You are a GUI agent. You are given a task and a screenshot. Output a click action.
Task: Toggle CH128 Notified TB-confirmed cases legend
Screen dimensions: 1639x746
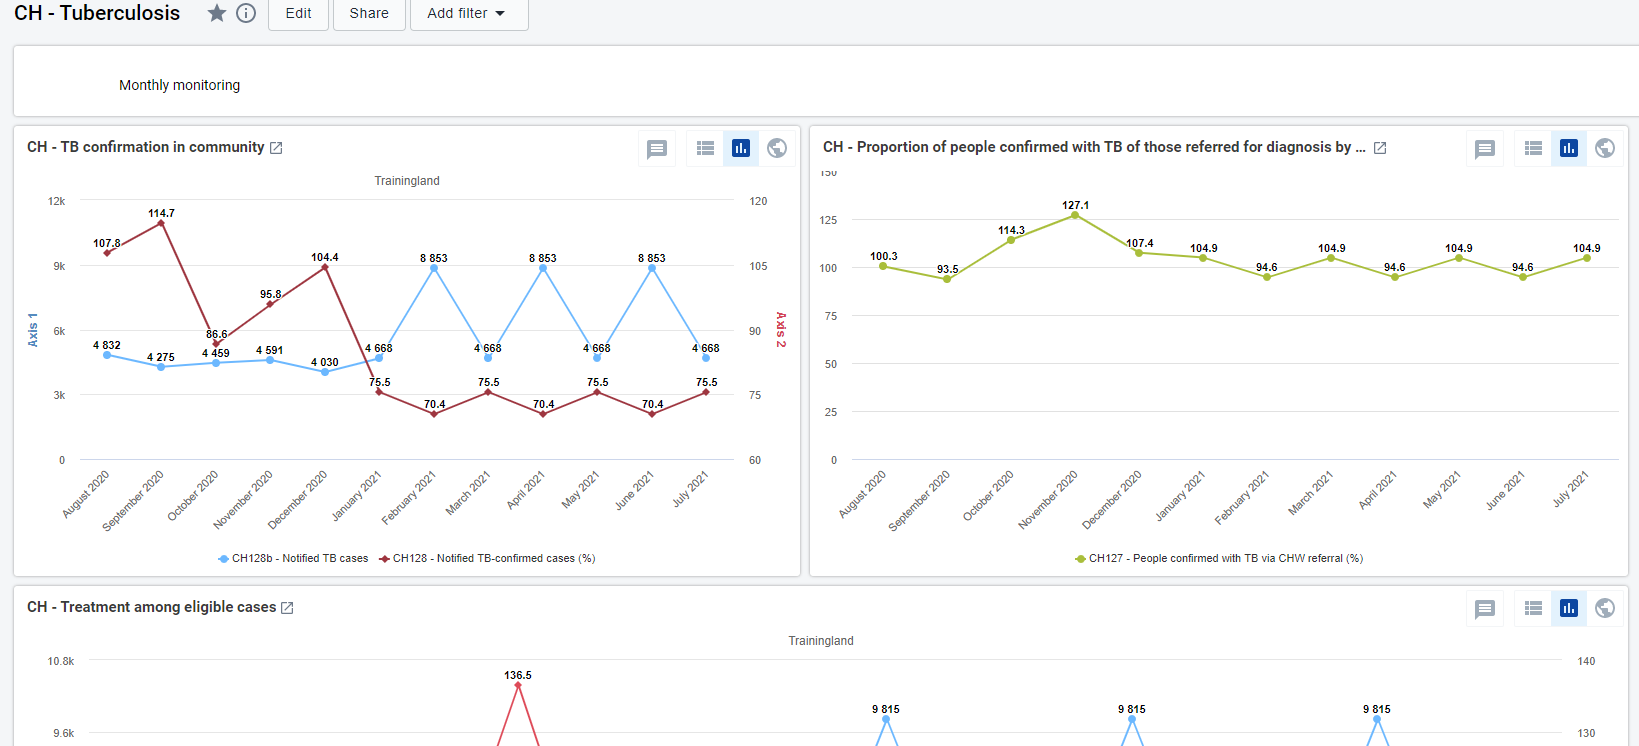tap(487, 559)
